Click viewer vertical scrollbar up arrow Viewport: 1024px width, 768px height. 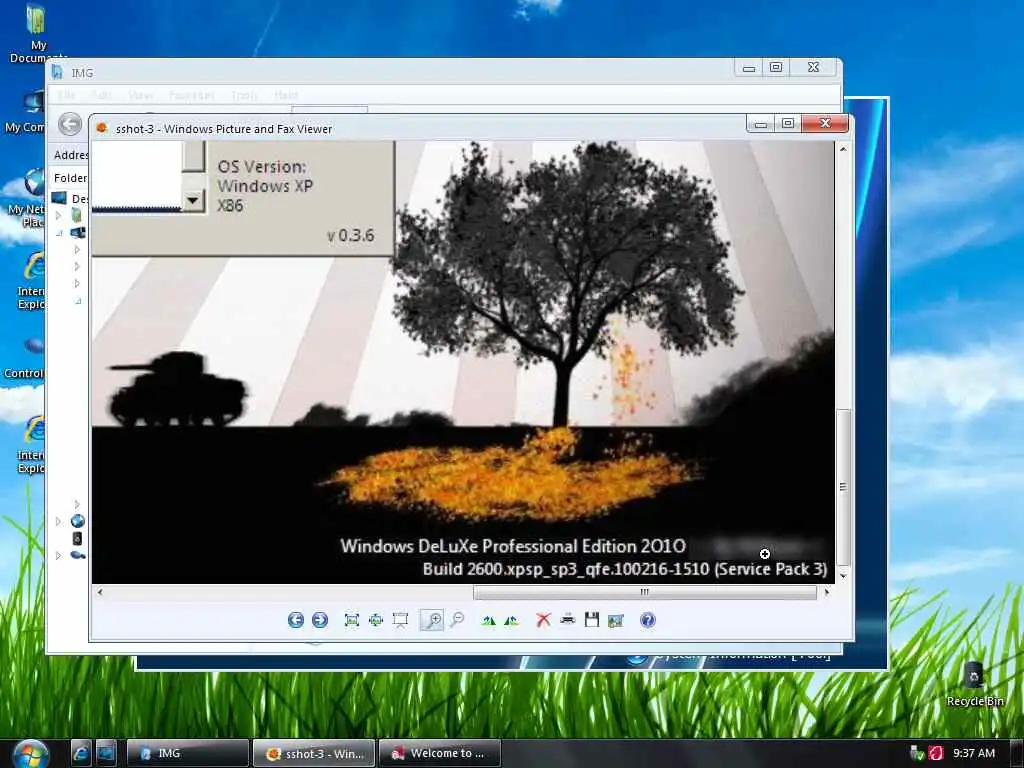[843, 149]
